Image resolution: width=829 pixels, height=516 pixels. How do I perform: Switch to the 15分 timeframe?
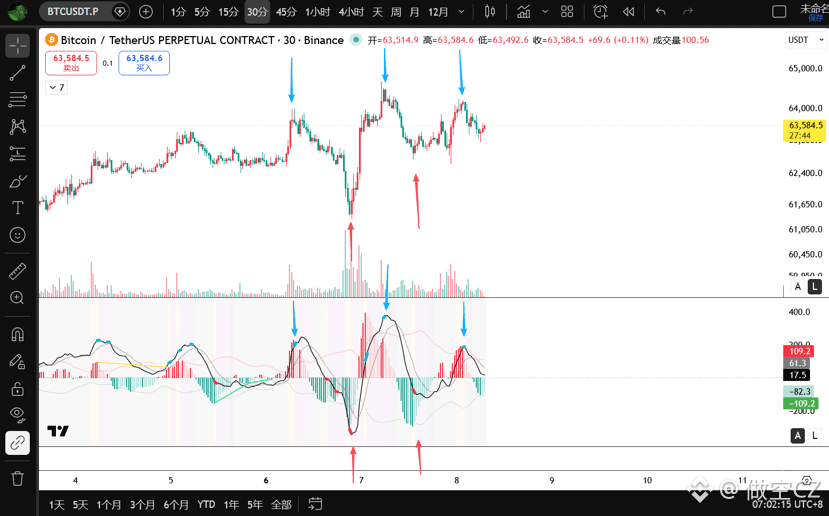point(228,12)
